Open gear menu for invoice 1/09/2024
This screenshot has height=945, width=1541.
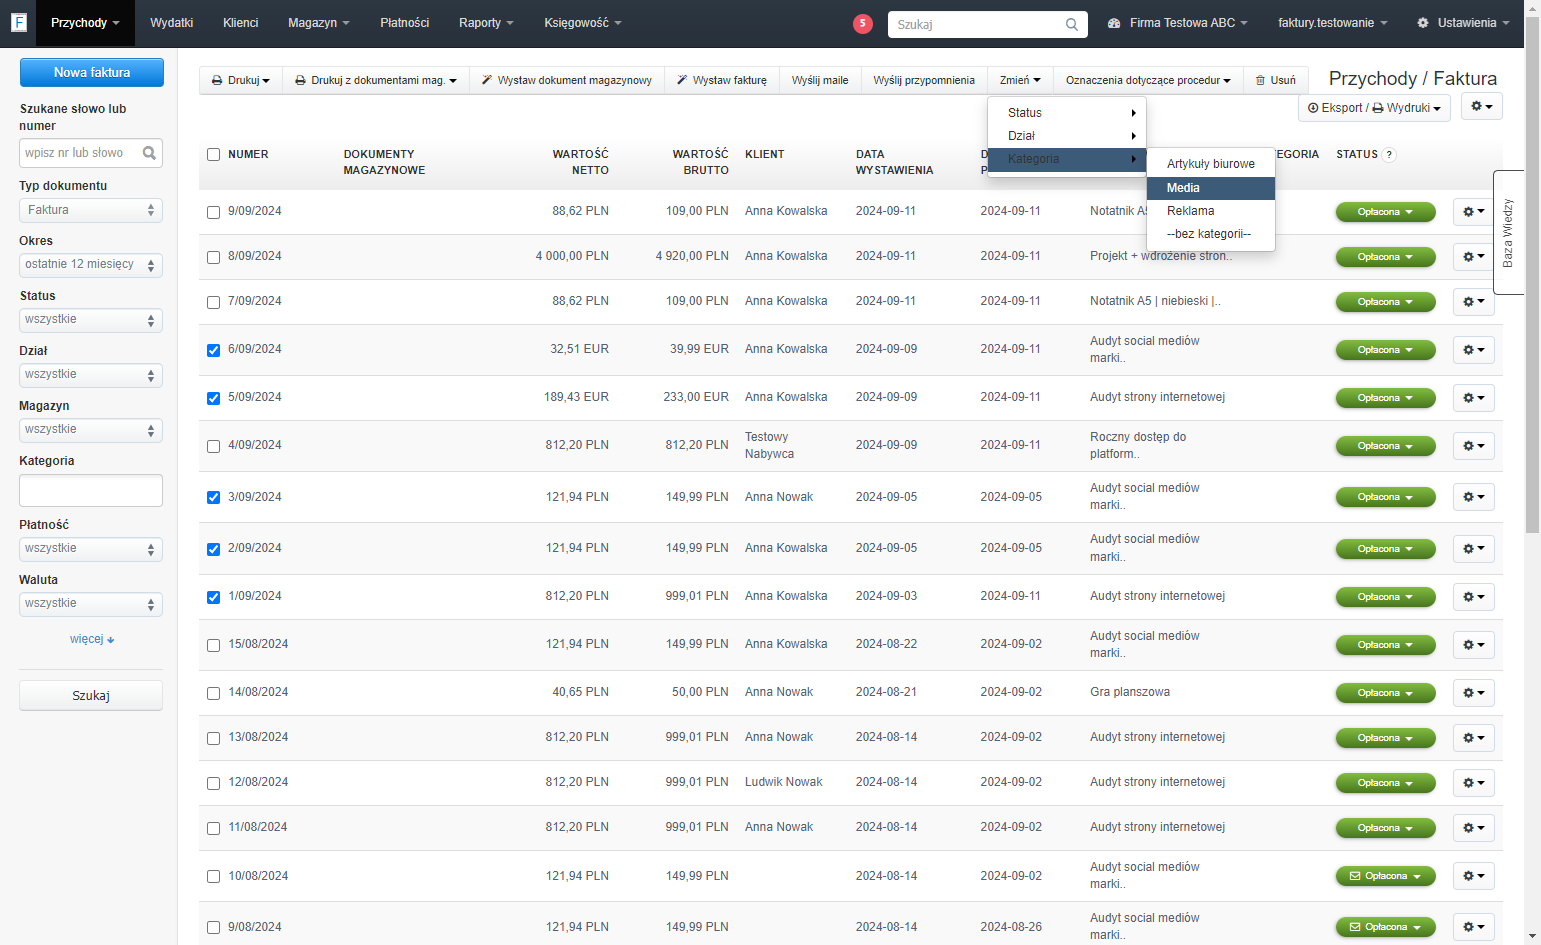(1474, 597)
